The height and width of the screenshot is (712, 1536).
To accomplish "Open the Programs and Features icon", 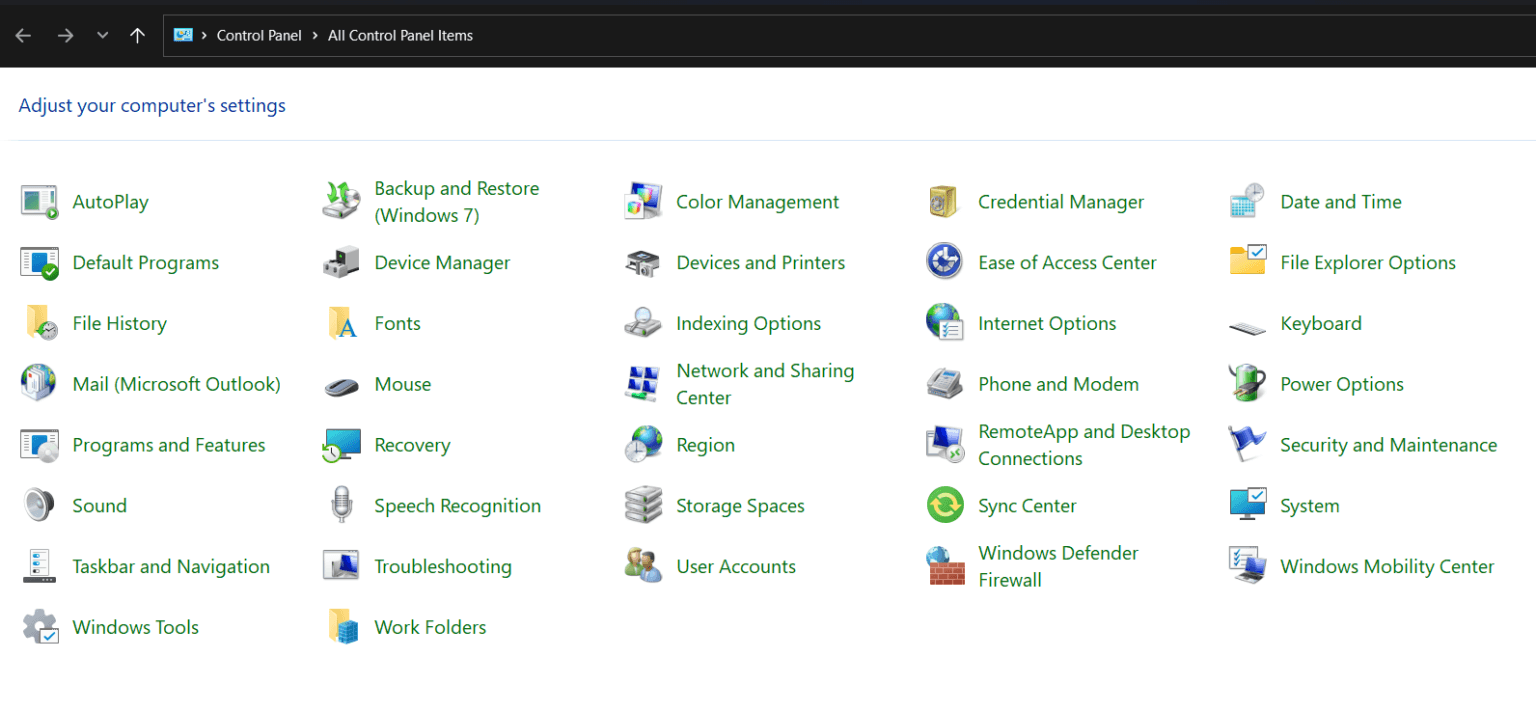I will pos(40,445).
